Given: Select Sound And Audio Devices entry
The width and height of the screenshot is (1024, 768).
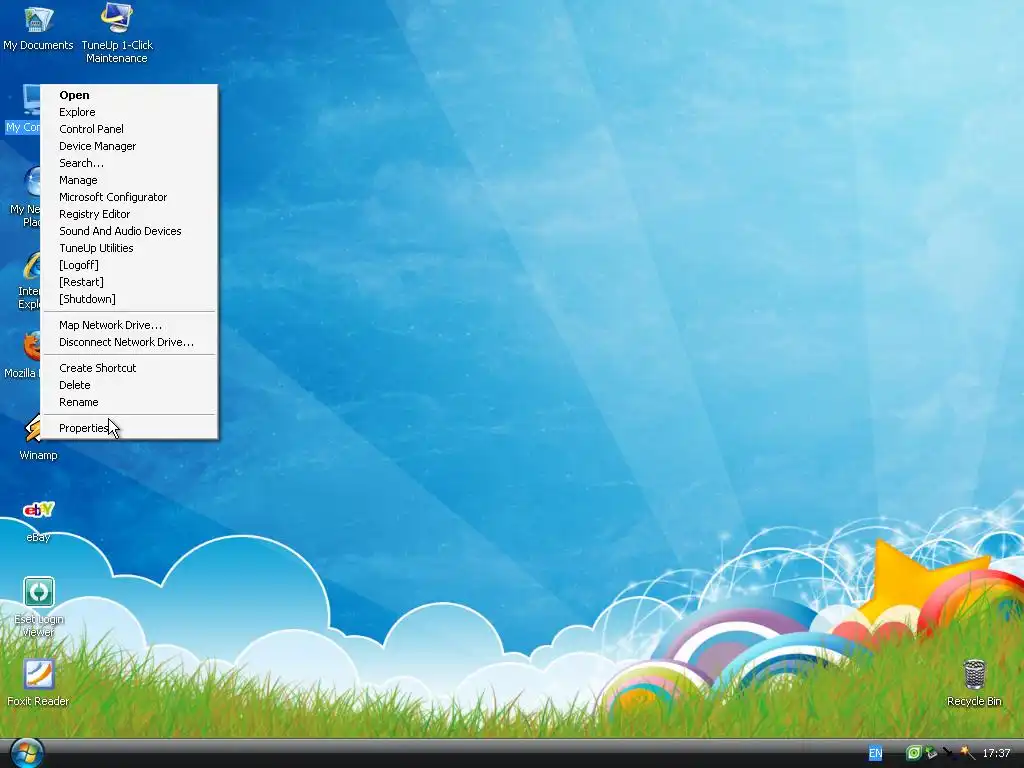Looking at the screenshot, I should pyautogui.click(x=129, y=231).
